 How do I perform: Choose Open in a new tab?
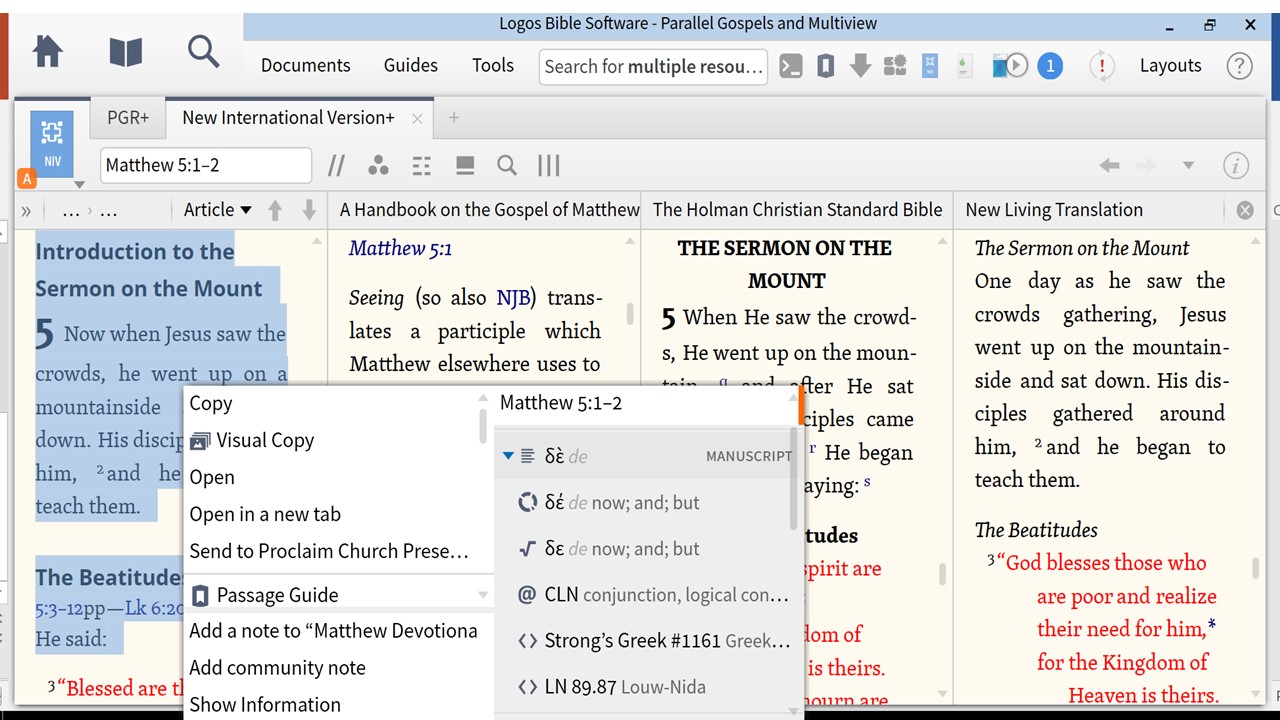coord(265,514)
